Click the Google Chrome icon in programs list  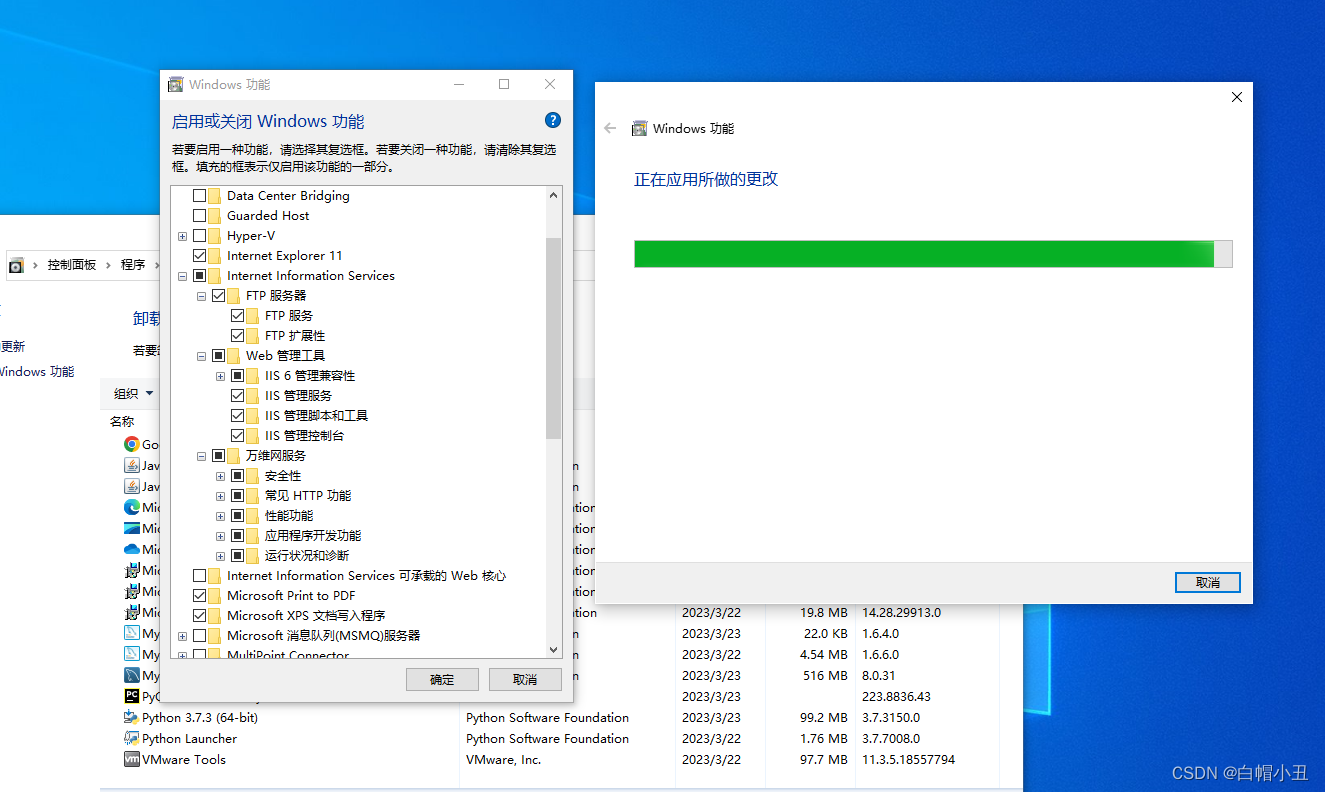tap(132, 444)
